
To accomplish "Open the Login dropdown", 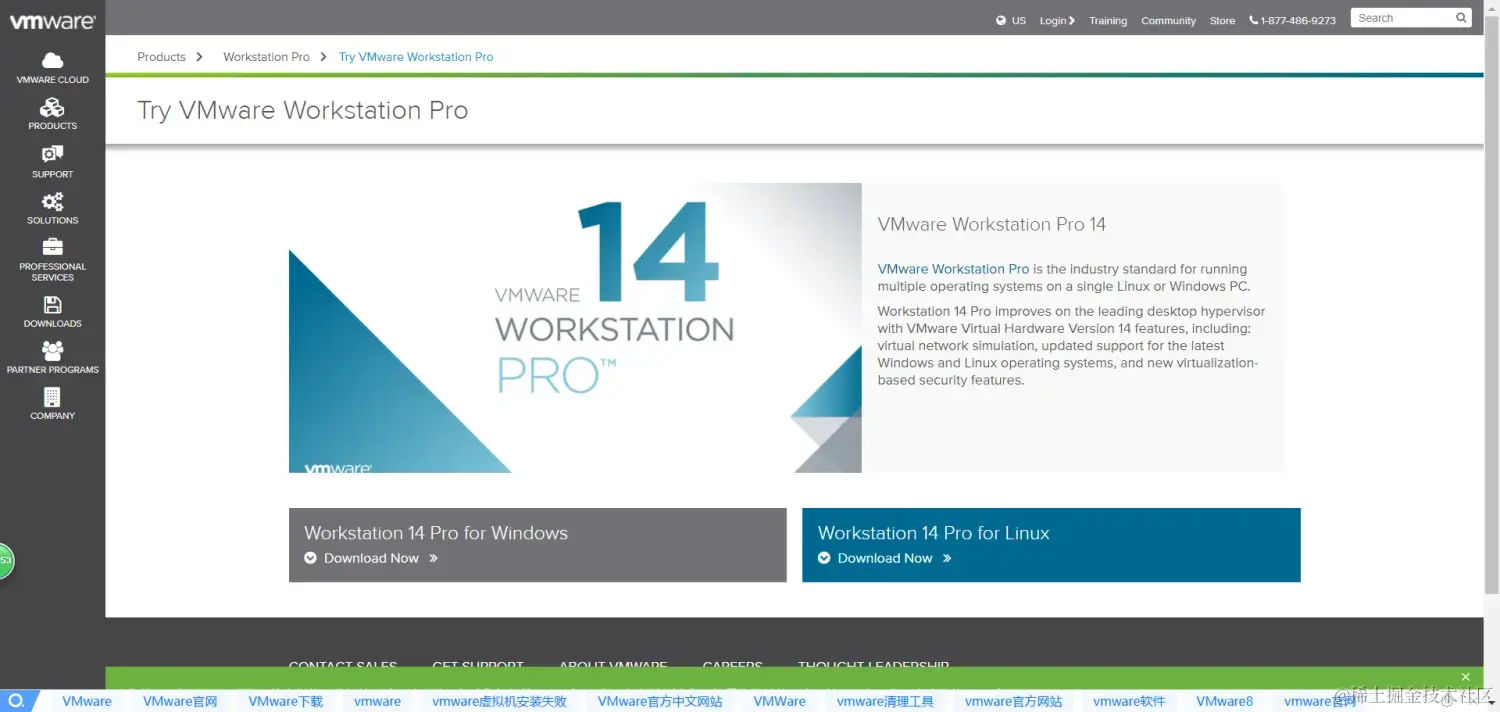I will pyautogui.click(x=1057, y=20).
